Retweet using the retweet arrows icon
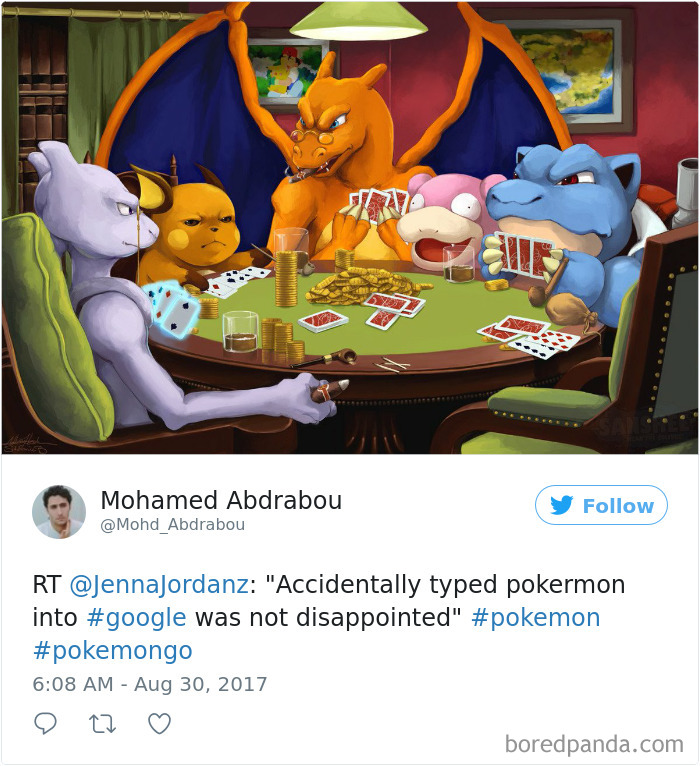 [102, 724]
